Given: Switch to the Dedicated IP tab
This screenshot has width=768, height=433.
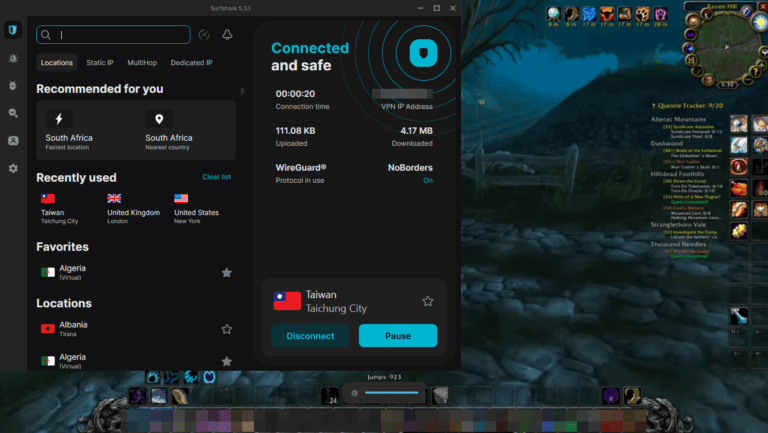Looking at the screenshot, I should pos(192,63).
